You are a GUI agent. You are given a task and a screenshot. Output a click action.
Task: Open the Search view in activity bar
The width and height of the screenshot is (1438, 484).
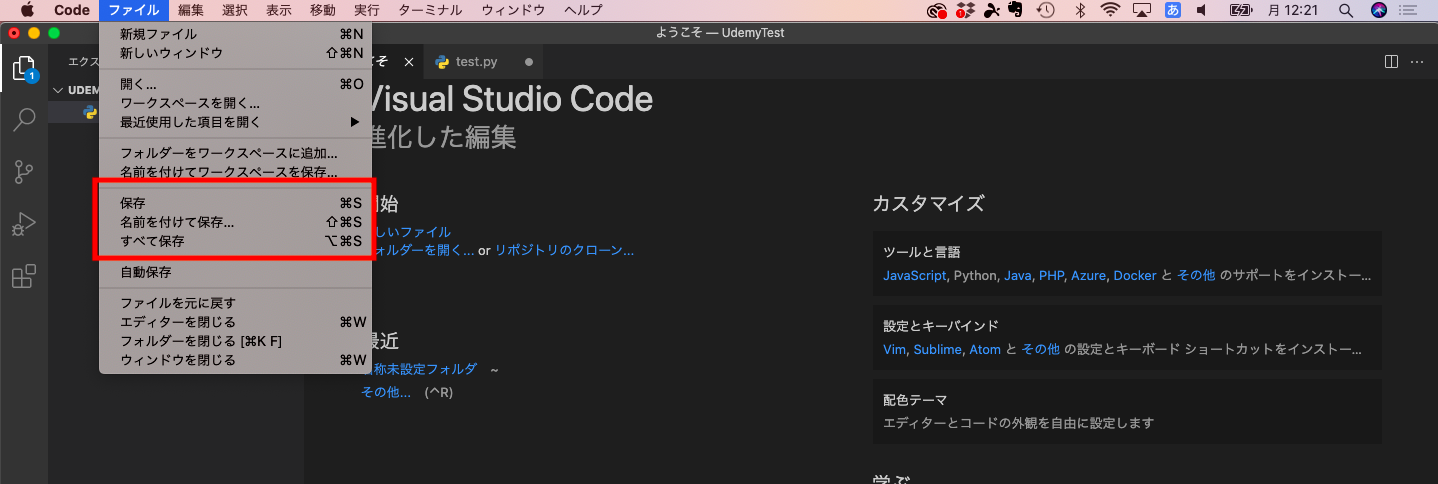tap(24, 120)
